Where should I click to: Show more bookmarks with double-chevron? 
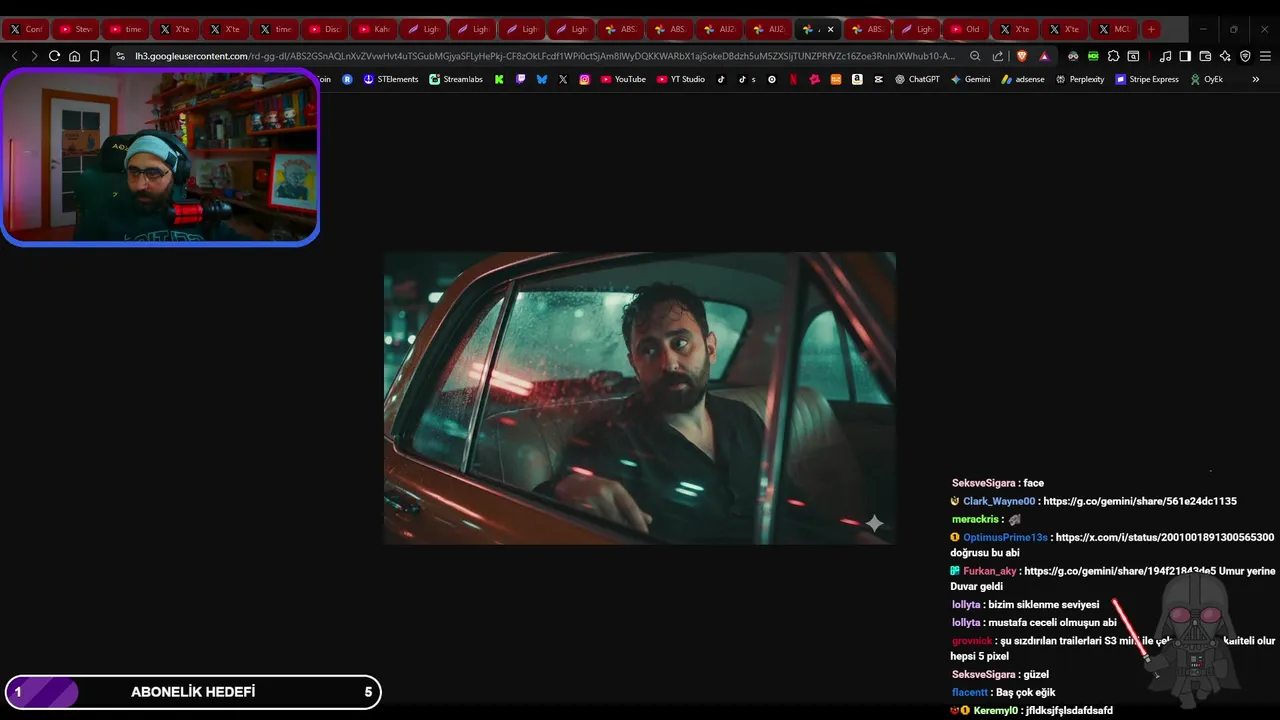click(x=1256, y=79)
